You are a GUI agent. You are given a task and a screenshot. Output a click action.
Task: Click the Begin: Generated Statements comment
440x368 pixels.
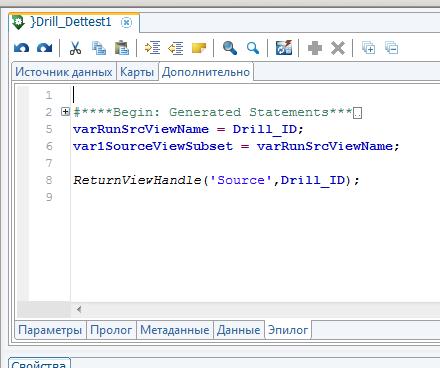pos(212,112)
